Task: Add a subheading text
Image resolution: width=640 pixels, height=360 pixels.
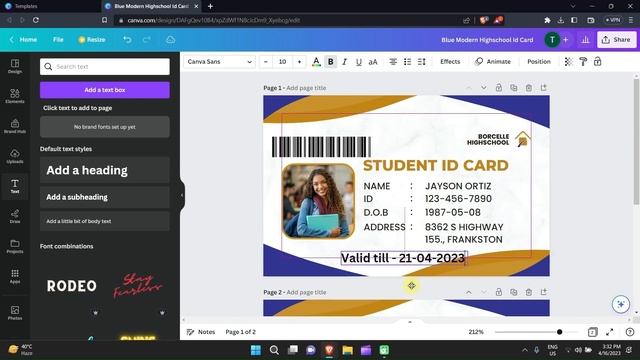Action: (105, 197)
